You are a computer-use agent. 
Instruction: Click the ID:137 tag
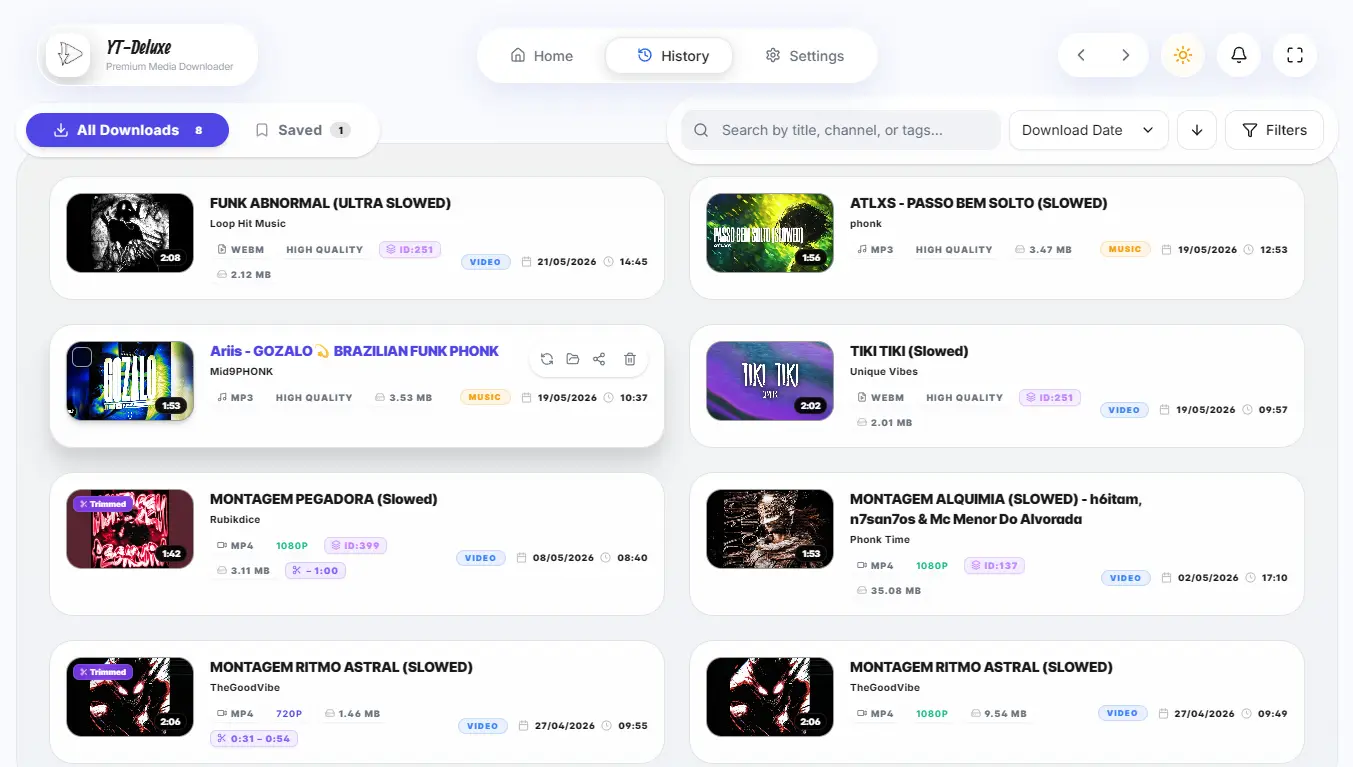[994, 566]
